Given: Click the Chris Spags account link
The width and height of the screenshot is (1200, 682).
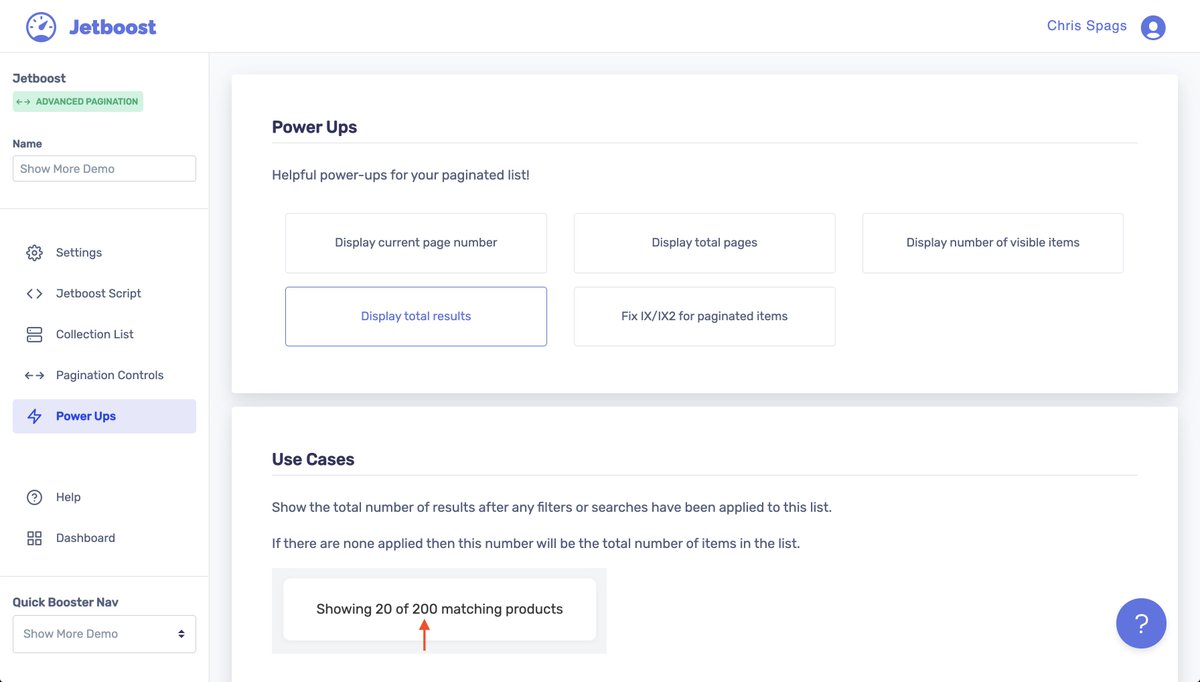Looking at the screenshot, I should coord(1087,26).
